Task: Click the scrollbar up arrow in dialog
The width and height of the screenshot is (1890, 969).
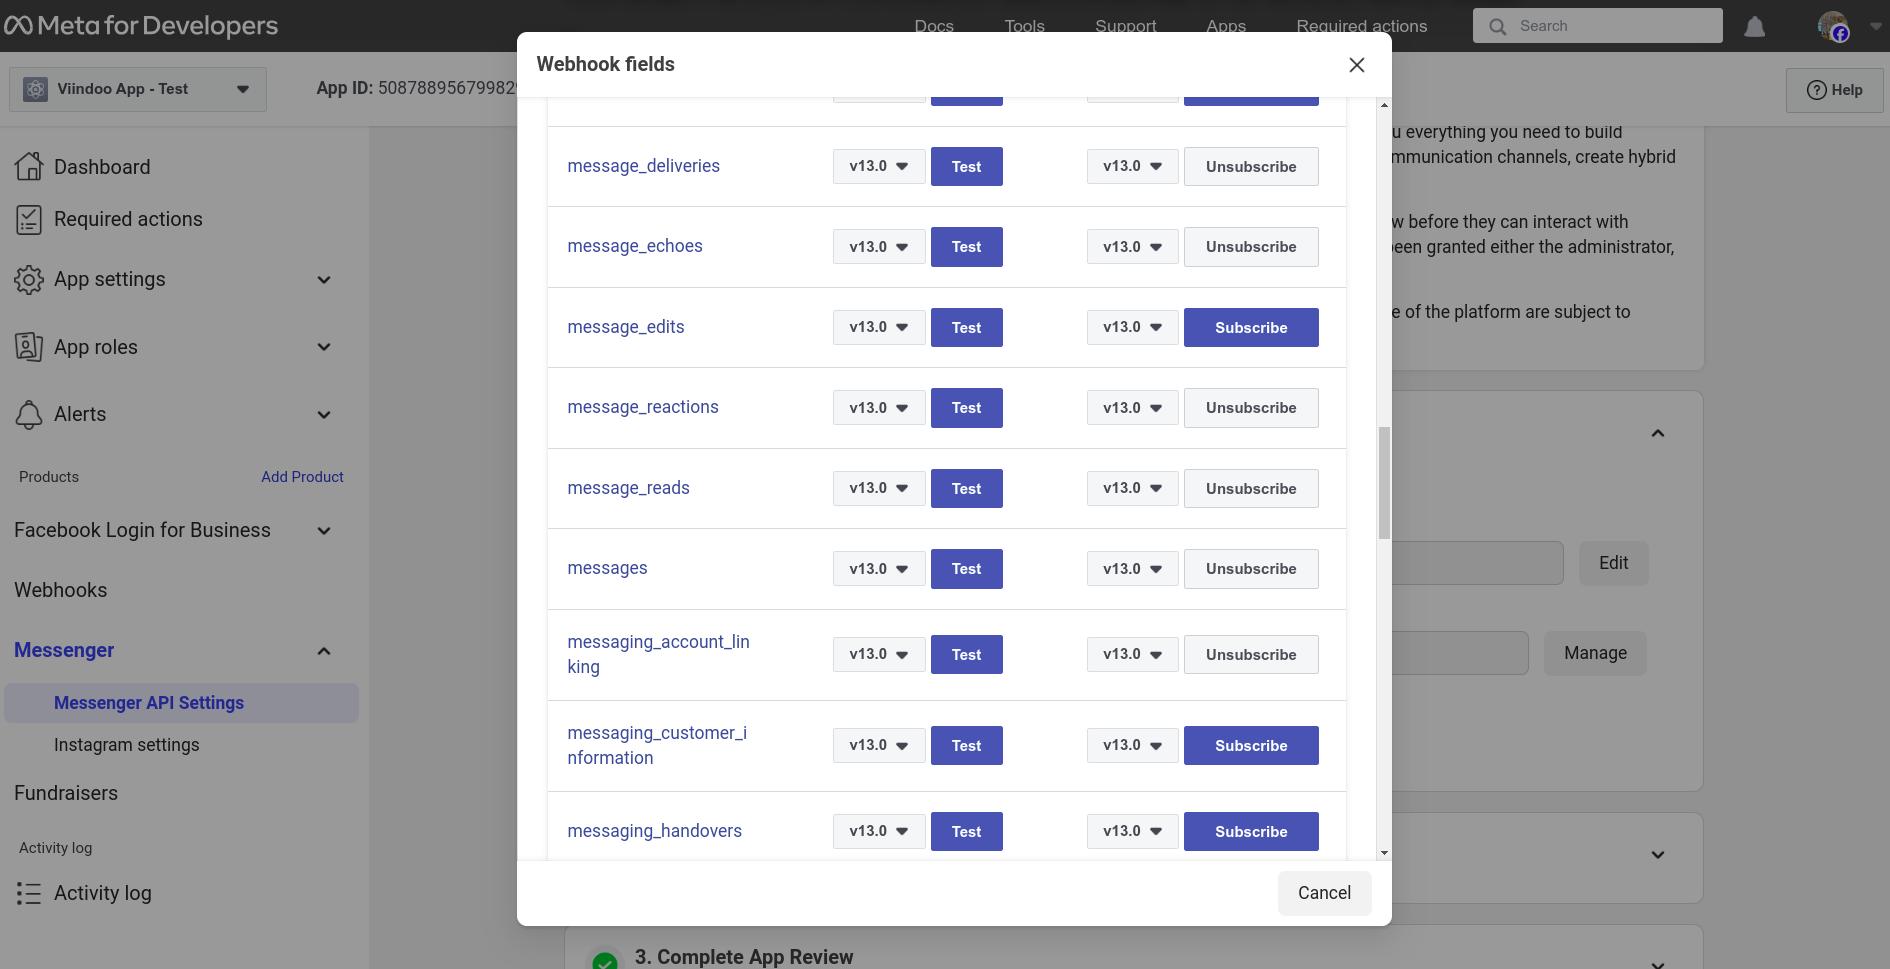Action: click(x=1384, y=104)
